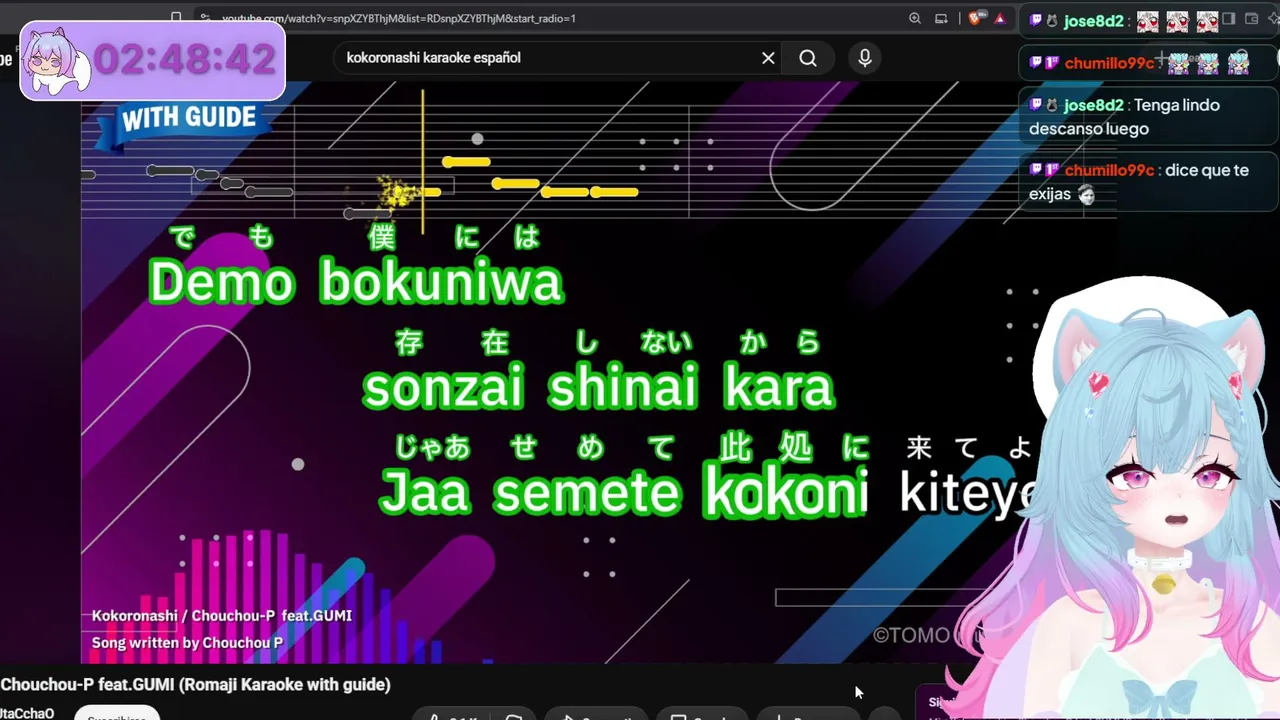Open the Brave Shields lion icon
This screenshot has height=720, width=1280.
975,18
